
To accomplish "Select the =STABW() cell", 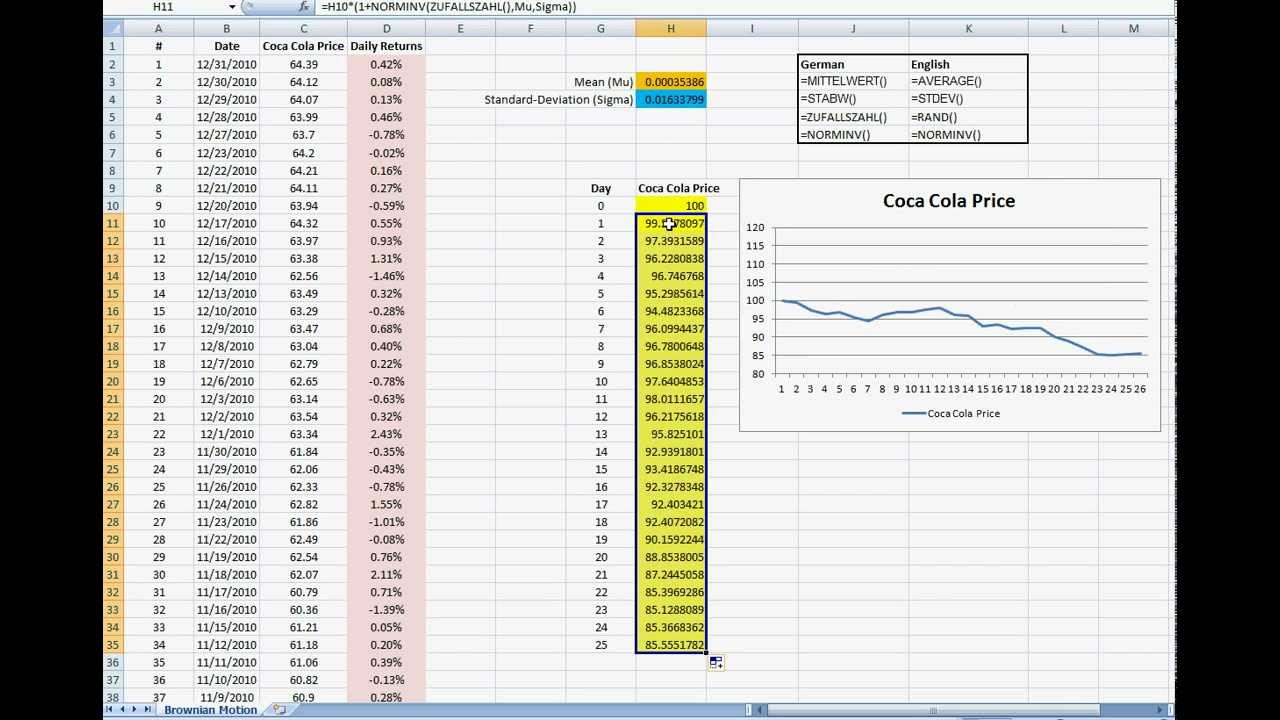I will [x=853, y=98].
